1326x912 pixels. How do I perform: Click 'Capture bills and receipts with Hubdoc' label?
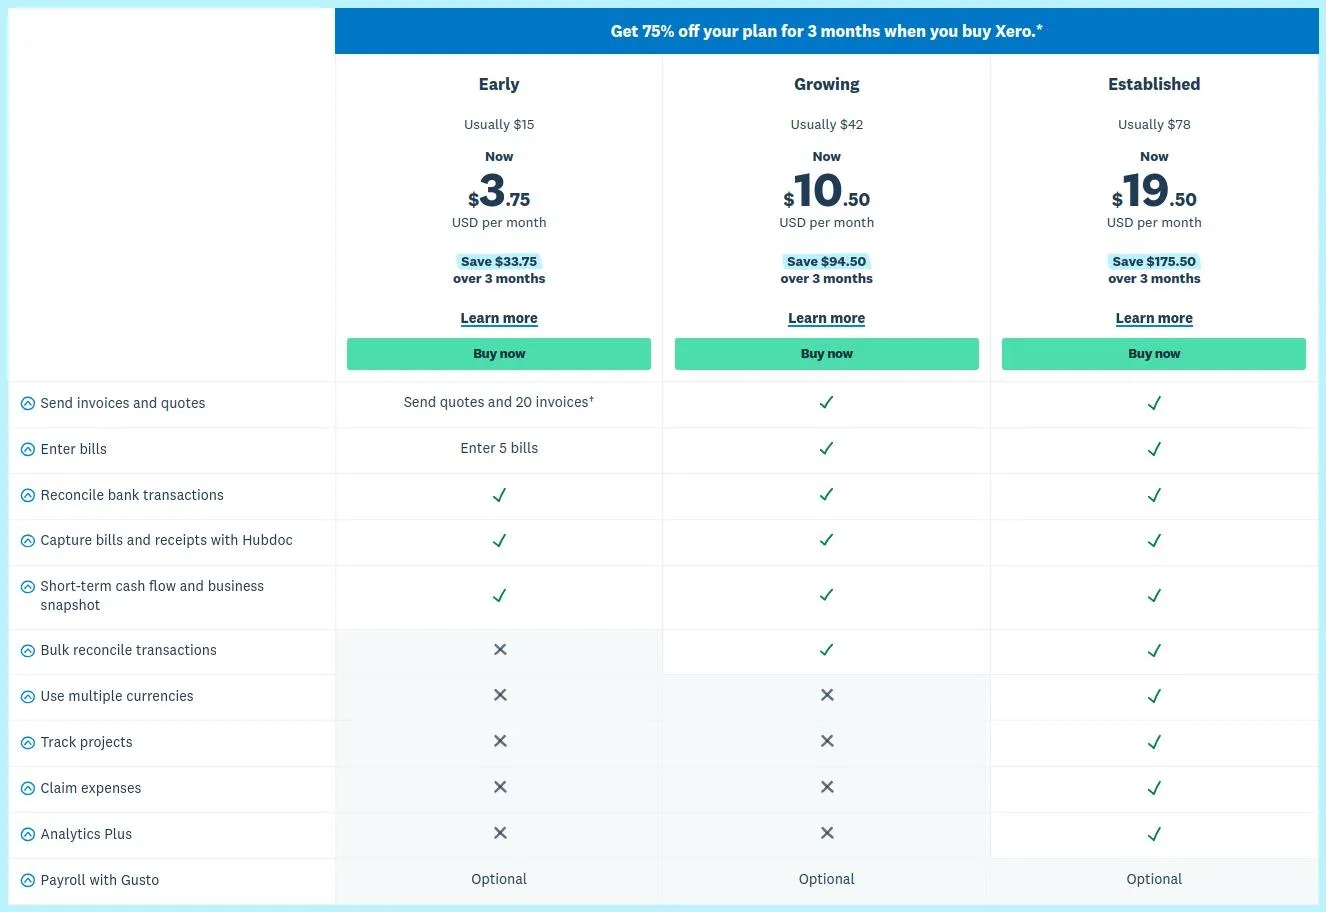[166, 540]
